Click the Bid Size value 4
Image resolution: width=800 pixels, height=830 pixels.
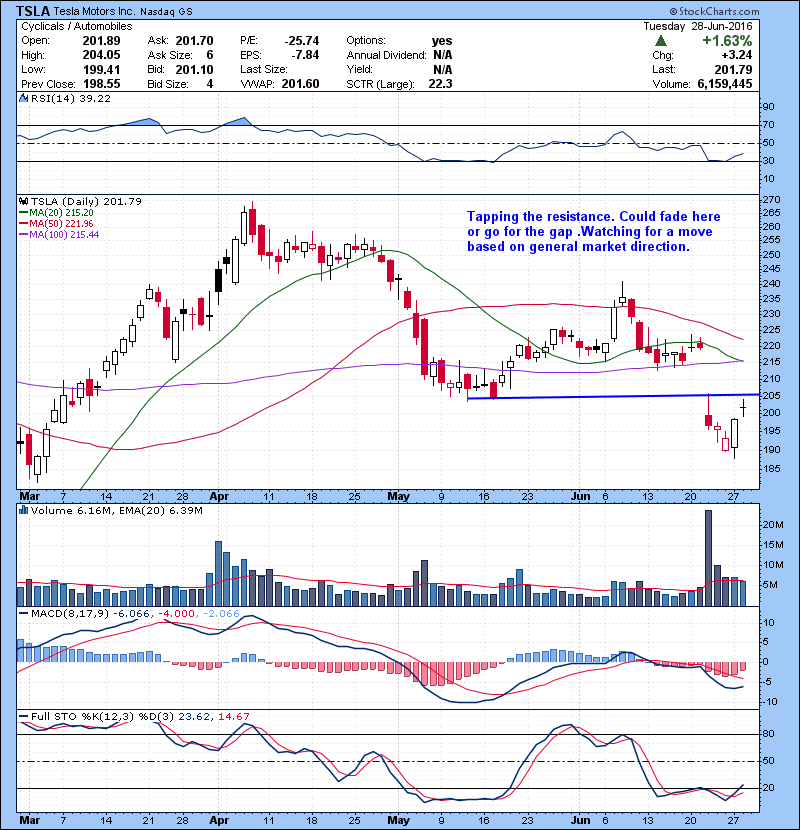210,84
